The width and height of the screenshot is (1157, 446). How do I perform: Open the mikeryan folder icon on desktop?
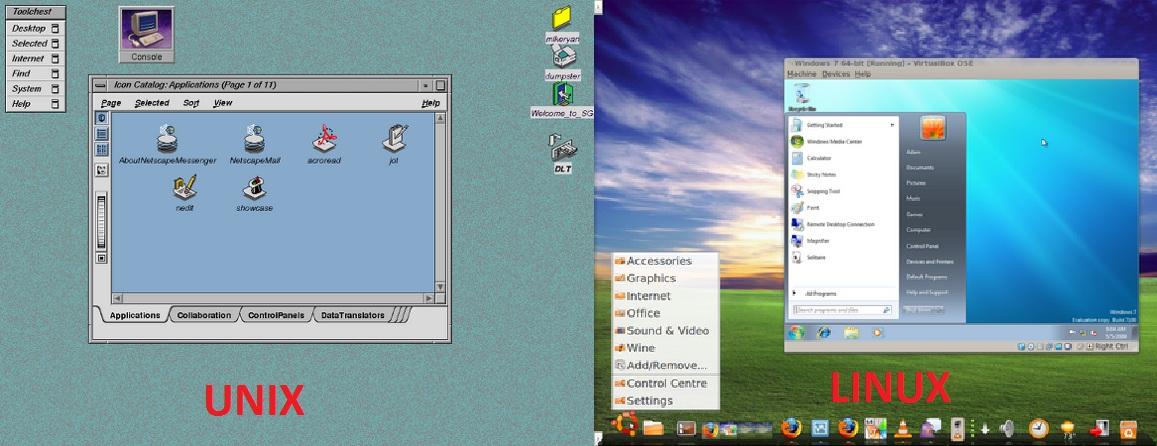pyautogui.click(x=562, y=18)
